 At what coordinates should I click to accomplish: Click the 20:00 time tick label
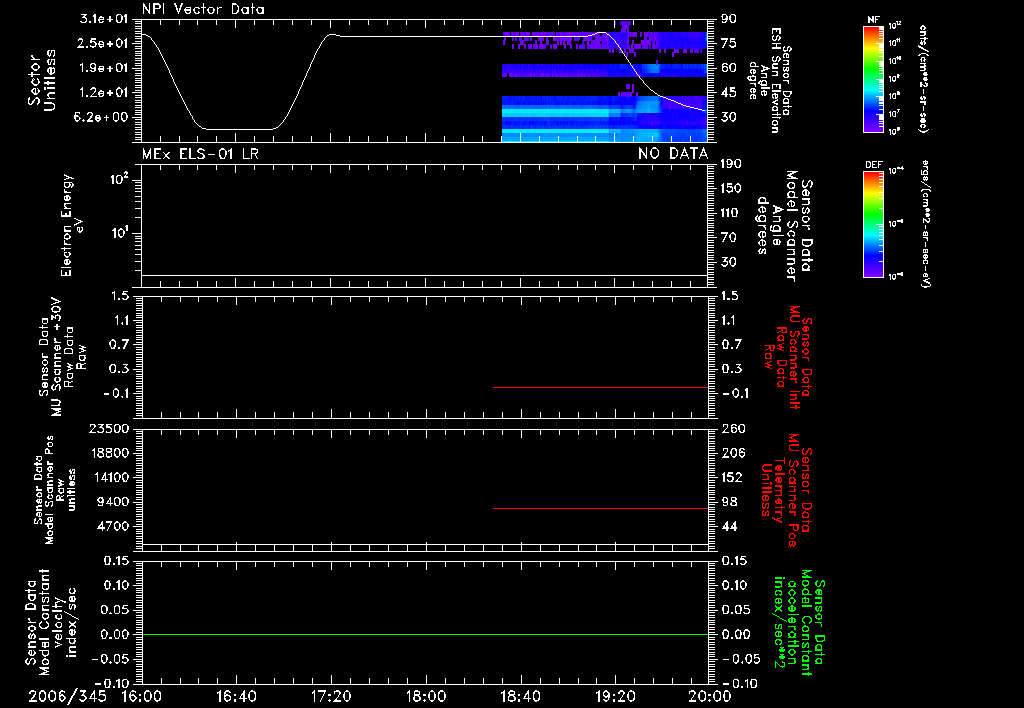coord(710,696)
